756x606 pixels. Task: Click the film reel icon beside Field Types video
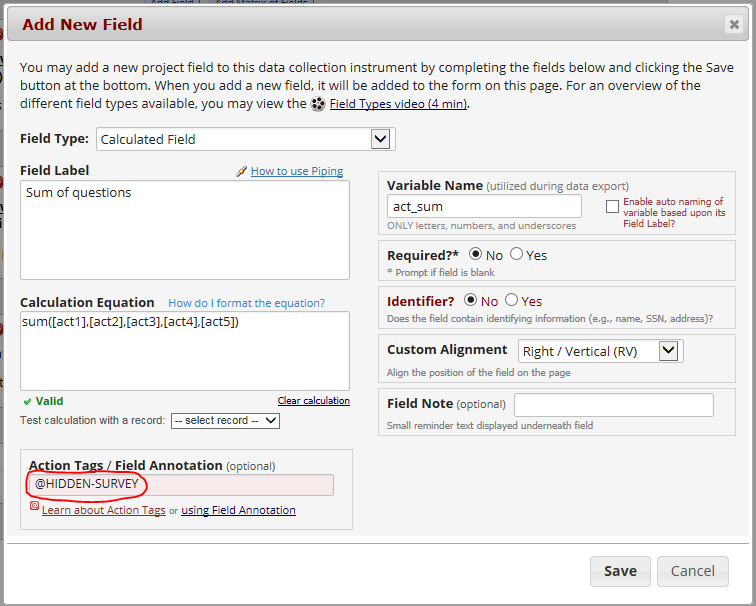[x=318, y=104]
